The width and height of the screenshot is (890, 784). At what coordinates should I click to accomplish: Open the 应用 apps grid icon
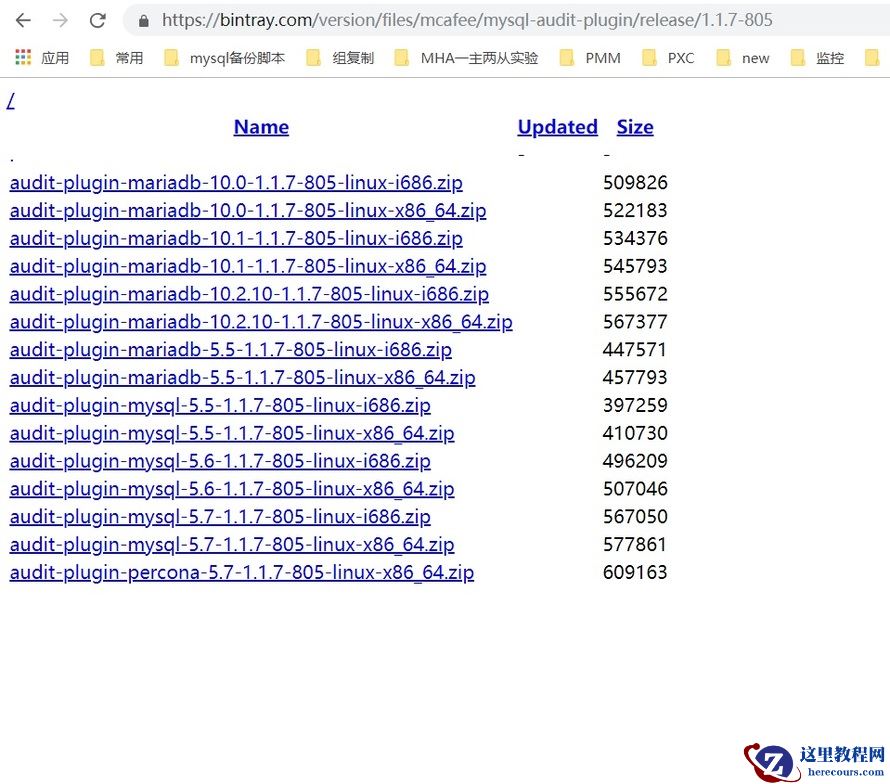coord(22,57)
